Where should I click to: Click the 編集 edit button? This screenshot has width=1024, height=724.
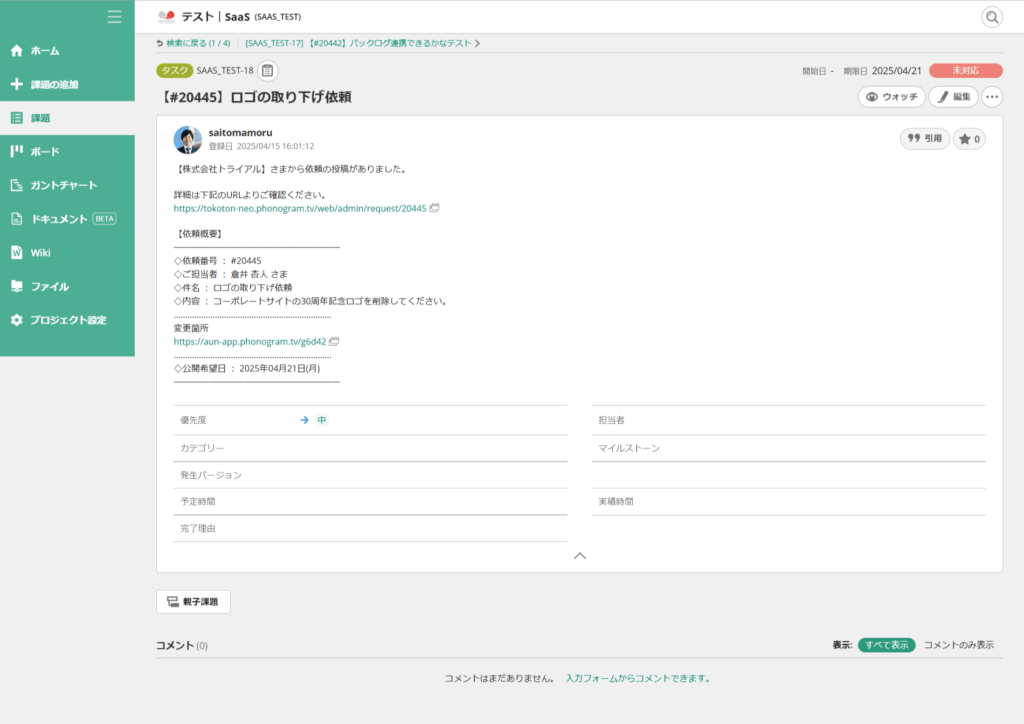(953, 97)
